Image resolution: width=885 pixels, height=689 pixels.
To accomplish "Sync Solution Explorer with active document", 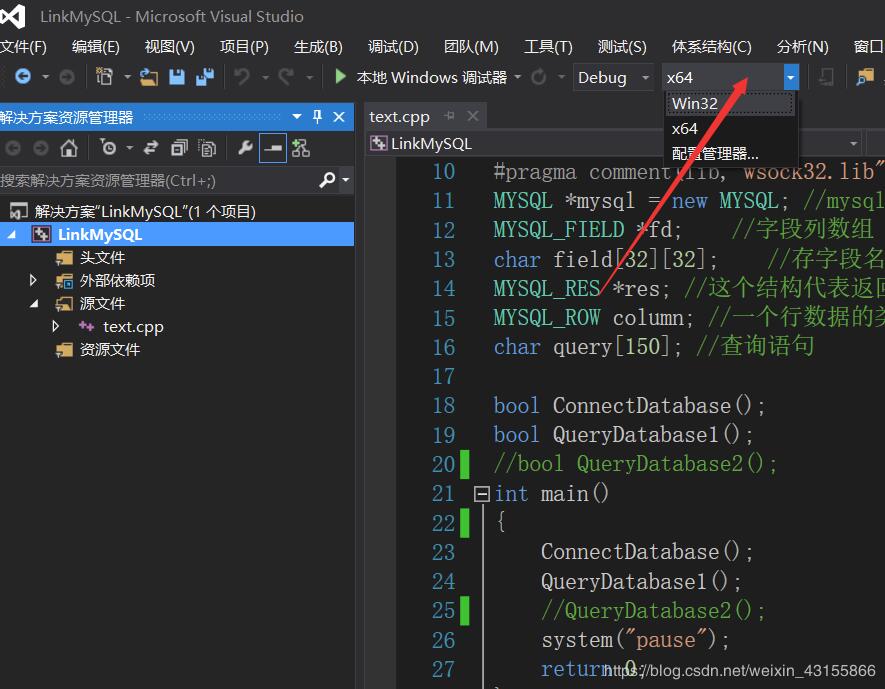I will tap(150, 148).
